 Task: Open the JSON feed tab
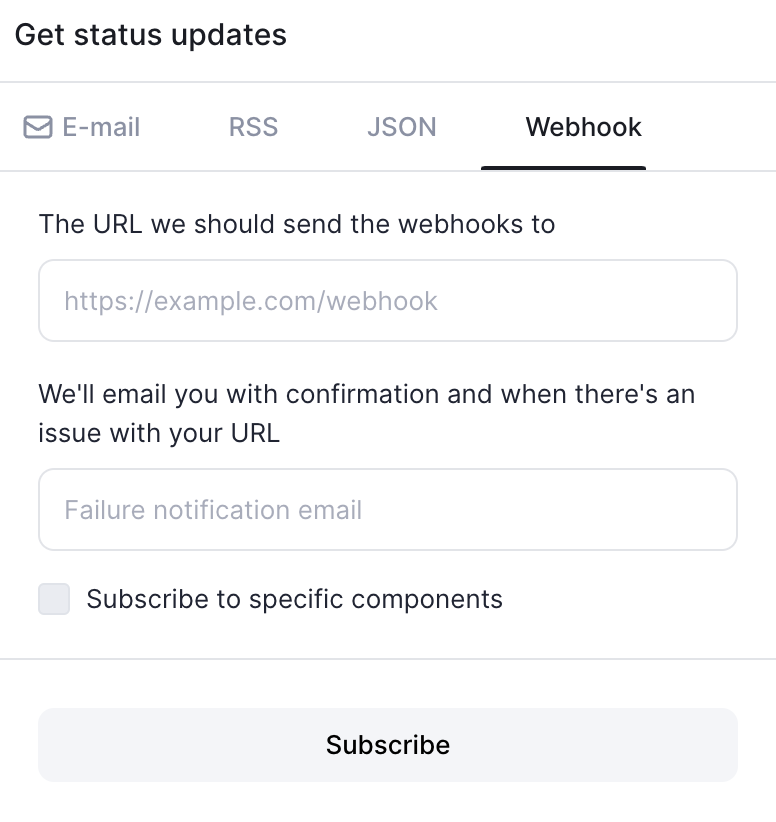pyautogui.click(x=402, y=127)
